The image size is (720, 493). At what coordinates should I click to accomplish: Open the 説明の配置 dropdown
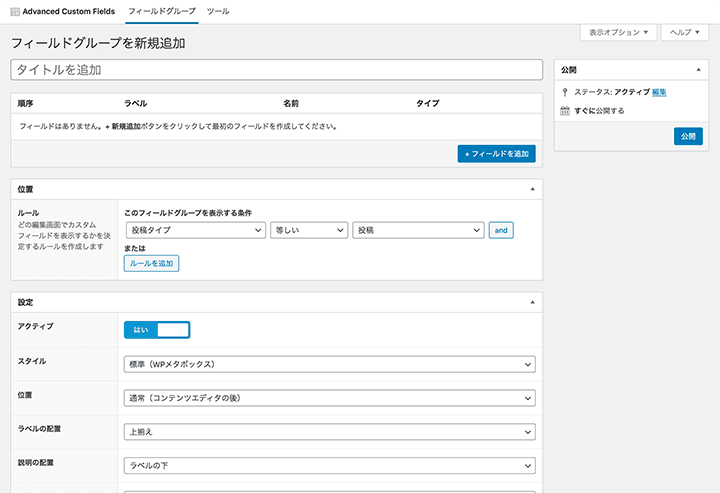(x=330, y=465)
